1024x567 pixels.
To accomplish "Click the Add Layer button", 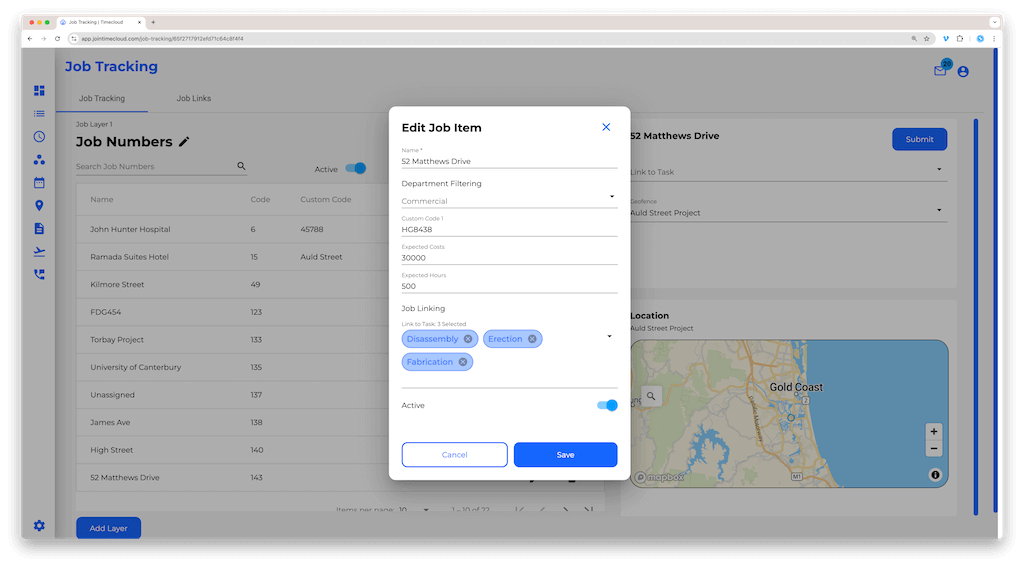I will 108,528.
